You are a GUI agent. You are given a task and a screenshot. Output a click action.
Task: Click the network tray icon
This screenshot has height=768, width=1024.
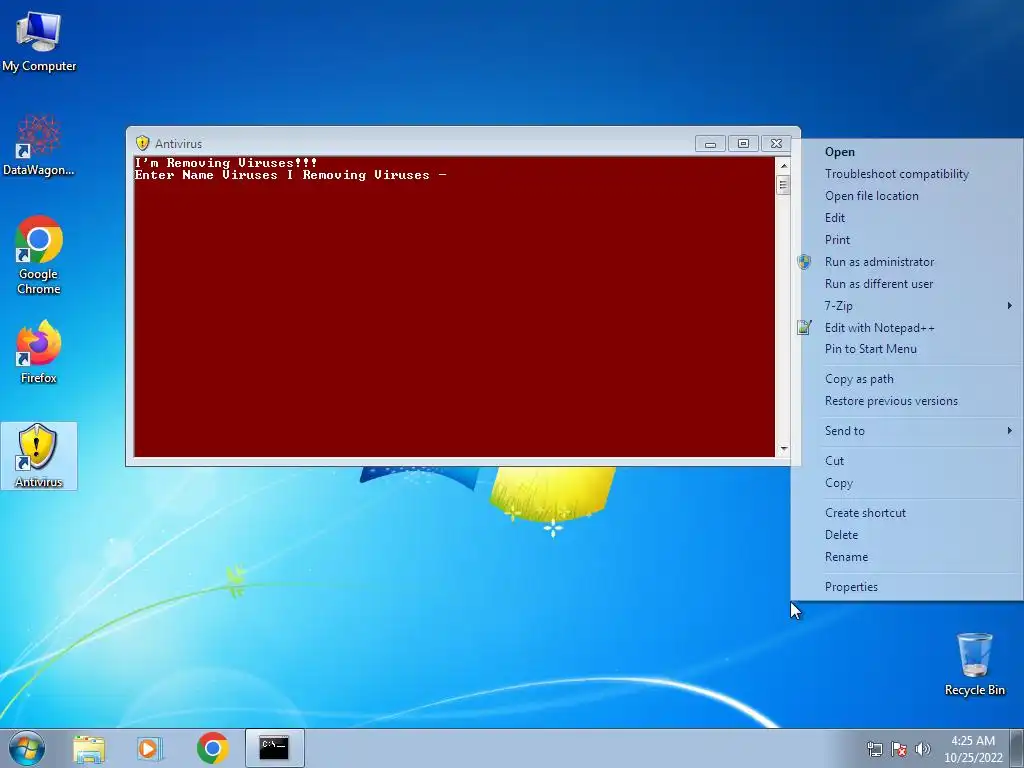[874, 749]
